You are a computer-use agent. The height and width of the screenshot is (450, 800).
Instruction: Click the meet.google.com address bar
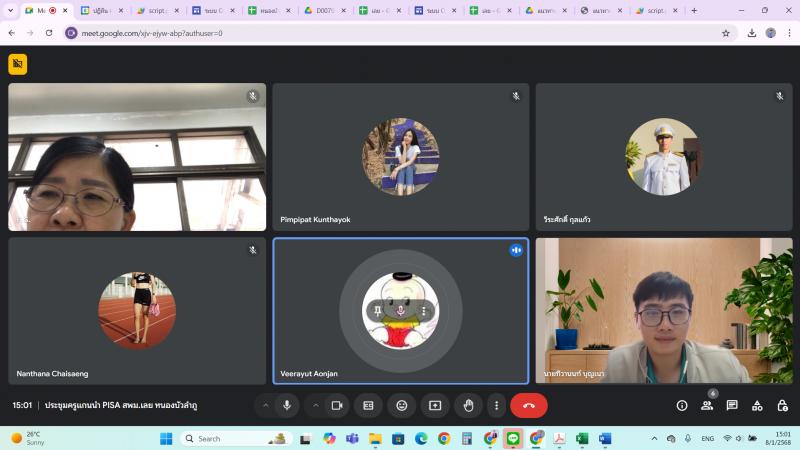coord(401,33)
